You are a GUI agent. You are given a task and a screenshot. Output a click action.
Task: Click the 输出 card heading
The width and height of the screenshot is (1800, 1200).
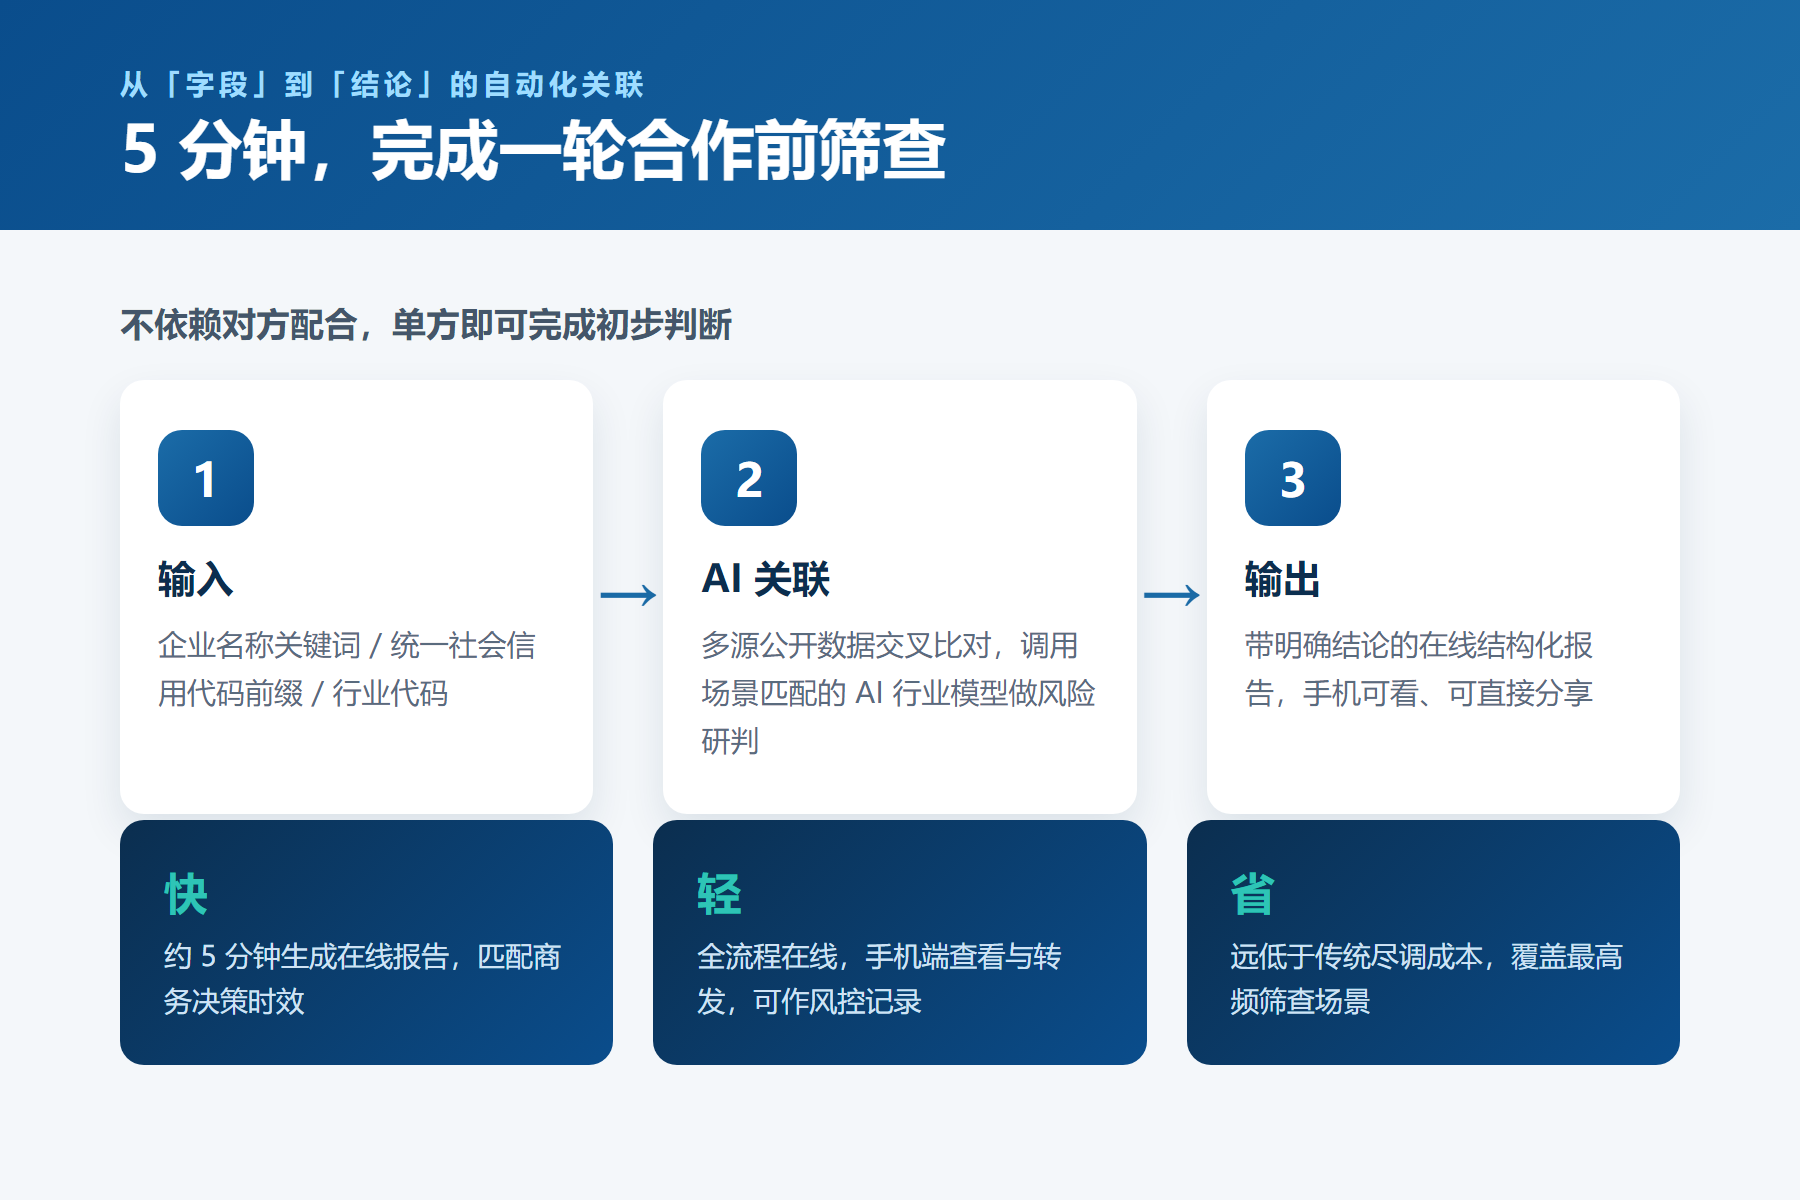[1283, 579]
